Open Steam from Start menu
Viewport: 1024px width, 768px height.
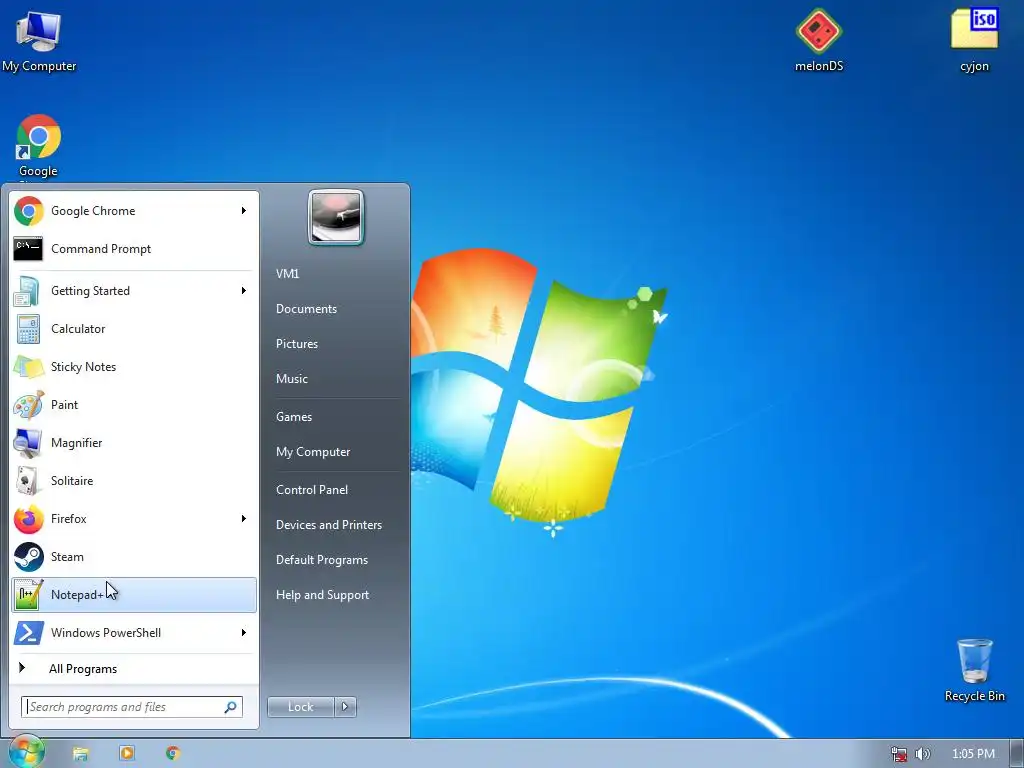tap(134, 556)
